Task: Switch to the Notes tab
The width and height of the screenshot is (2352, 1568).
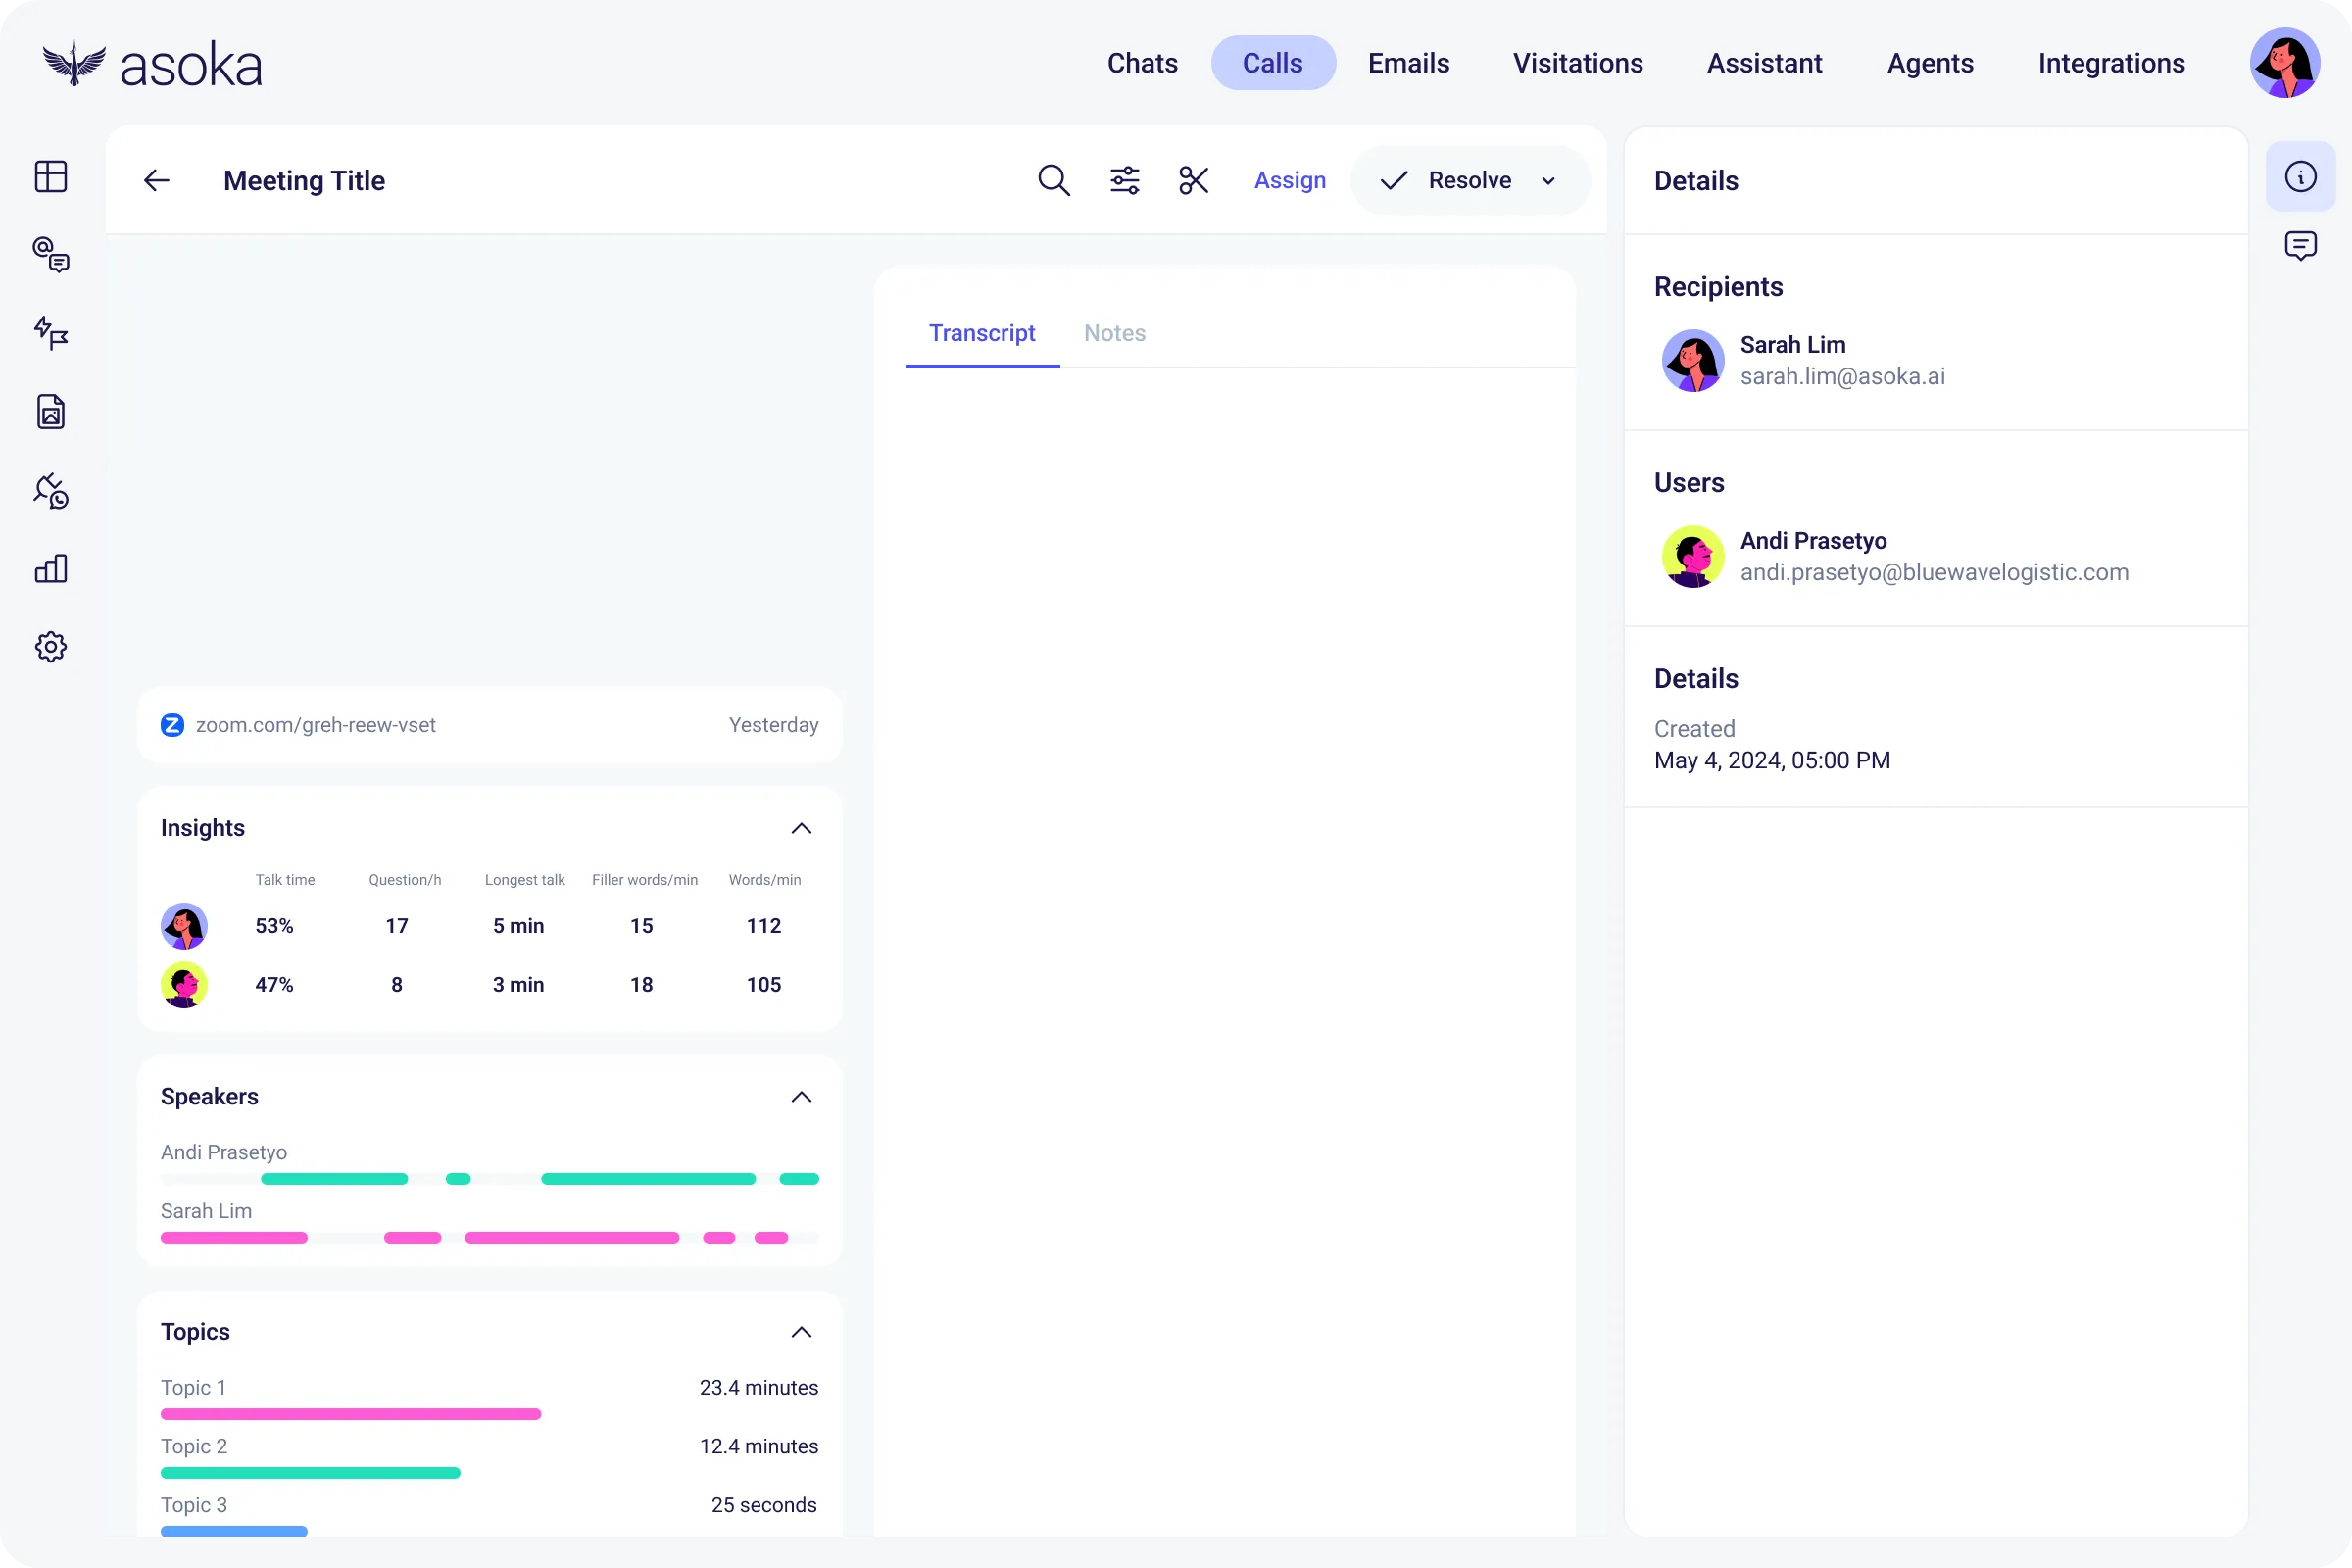Action: [x=1114, y=333]
